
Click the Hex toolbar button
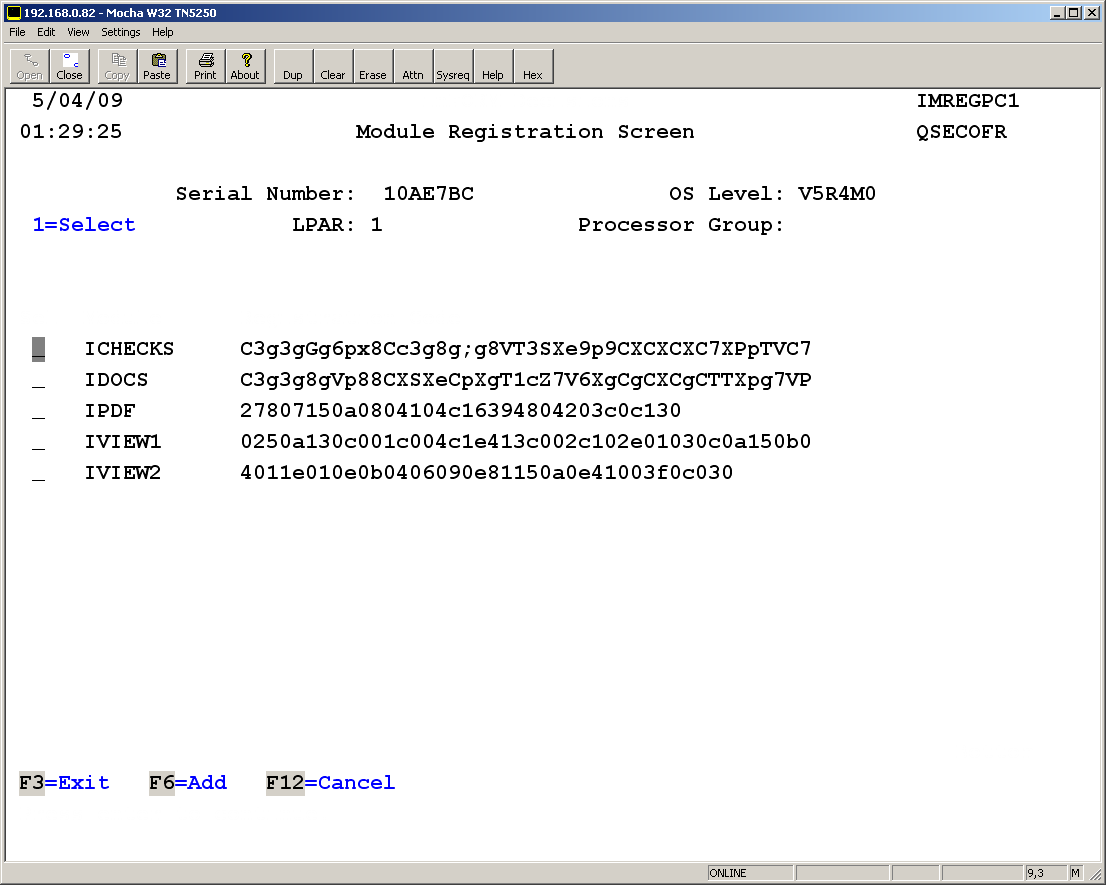click(533, 66)
